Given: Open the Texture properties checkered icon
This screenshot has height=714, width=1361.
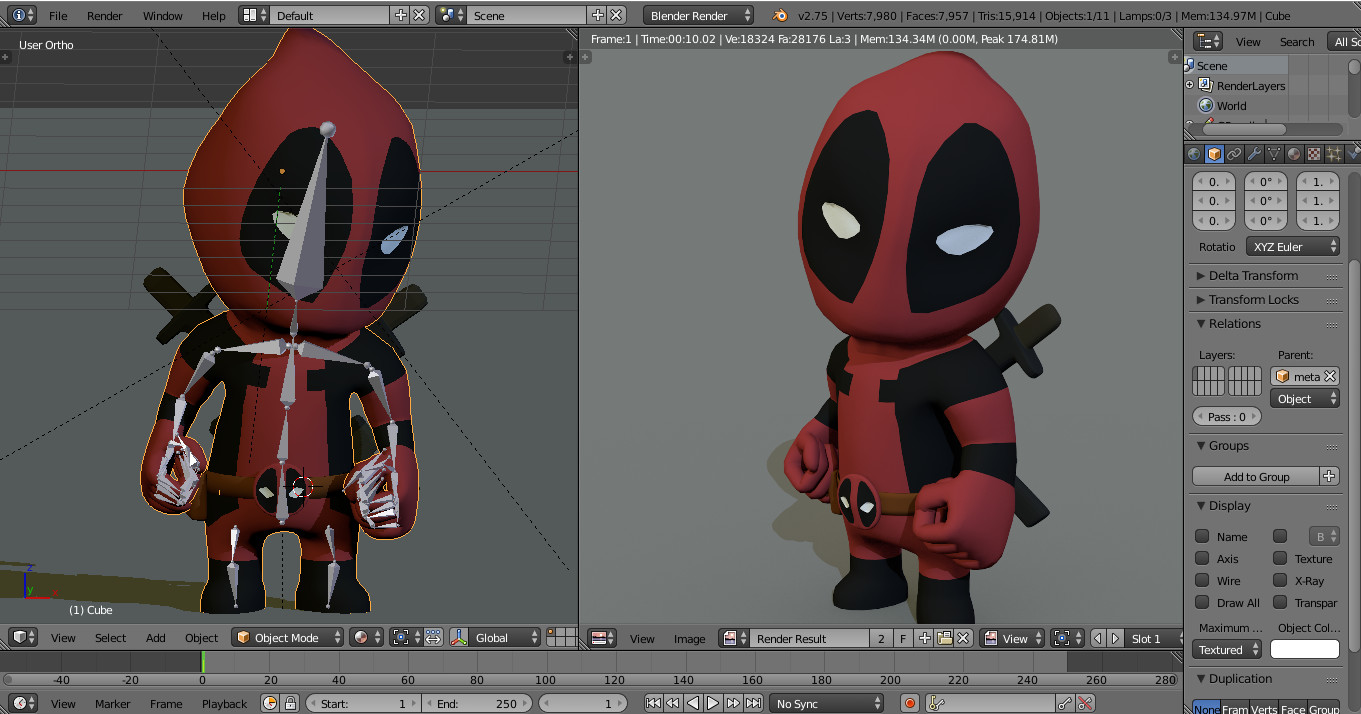Looking at the screenshot, I should [1313, 153].
